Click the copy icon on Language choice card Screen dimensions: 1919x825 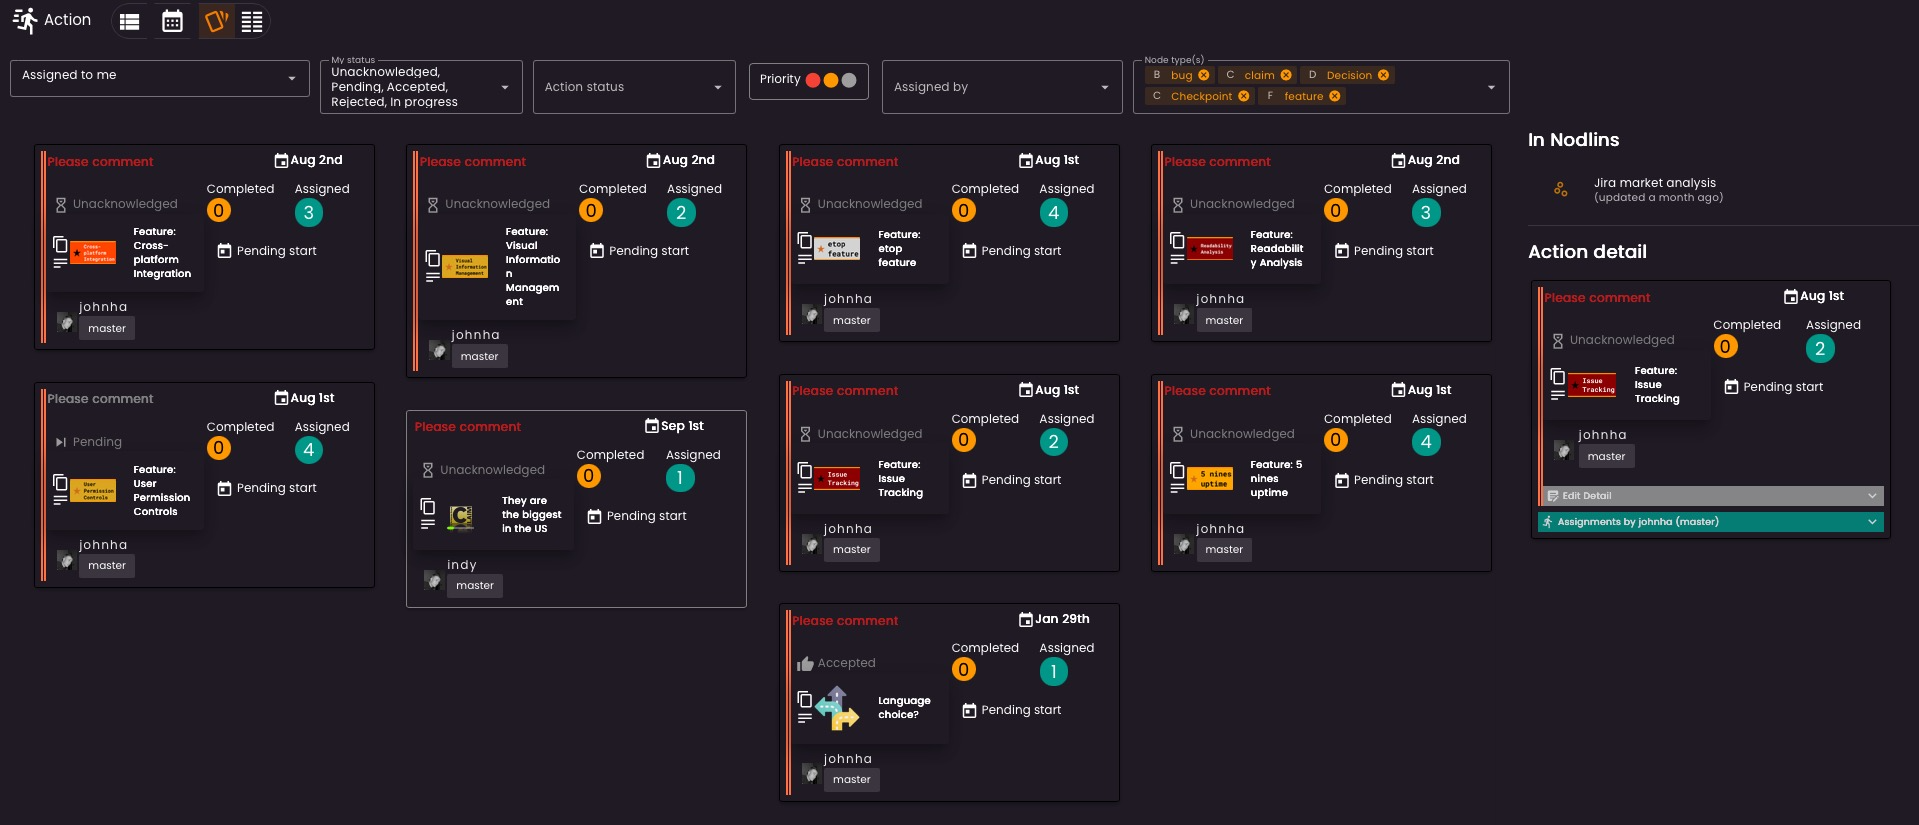(804, 699)
